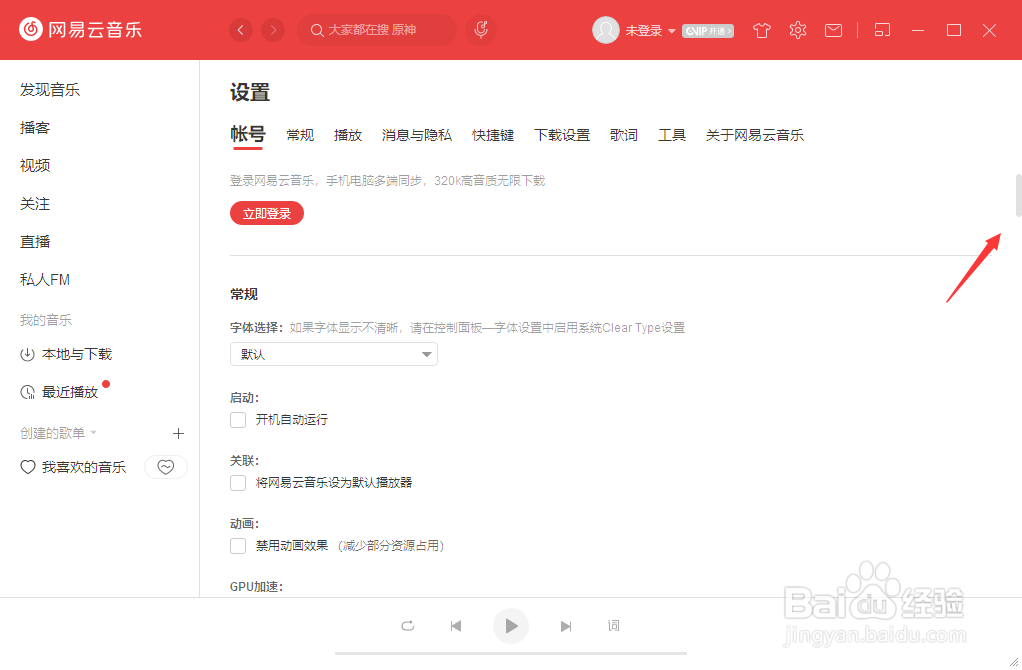Image resolution: width=1022 pixels, height=670 pixels.
Task: Open 最近播放 in sidebar
Action: (70, 392)
